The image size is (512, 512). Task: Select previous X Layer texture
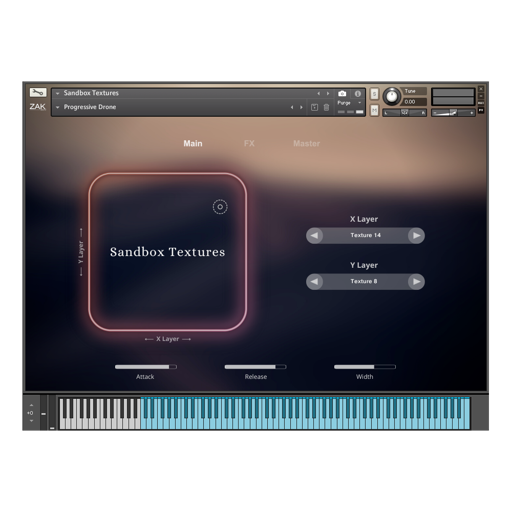click(314, 236)
